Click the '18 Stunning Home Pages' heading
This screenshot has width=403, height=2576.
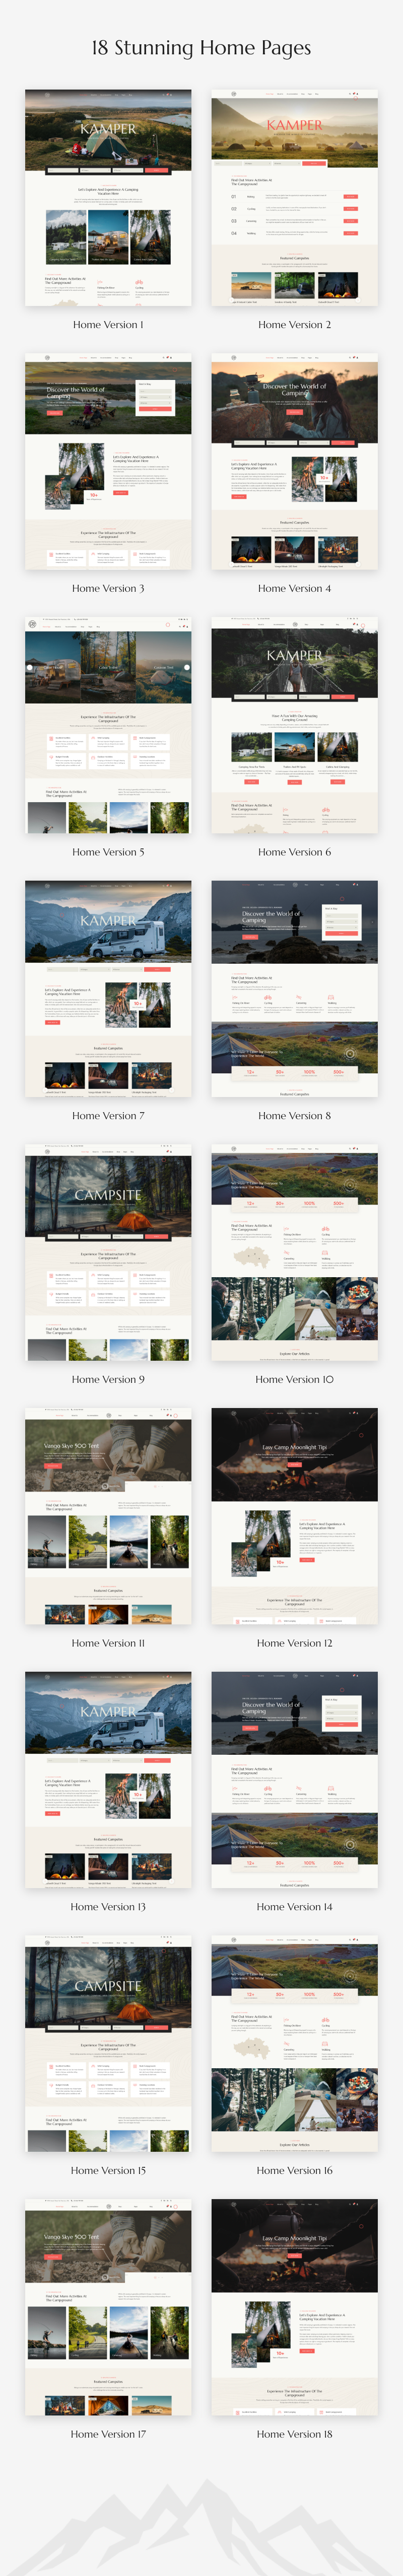click(x=201, y=48)
